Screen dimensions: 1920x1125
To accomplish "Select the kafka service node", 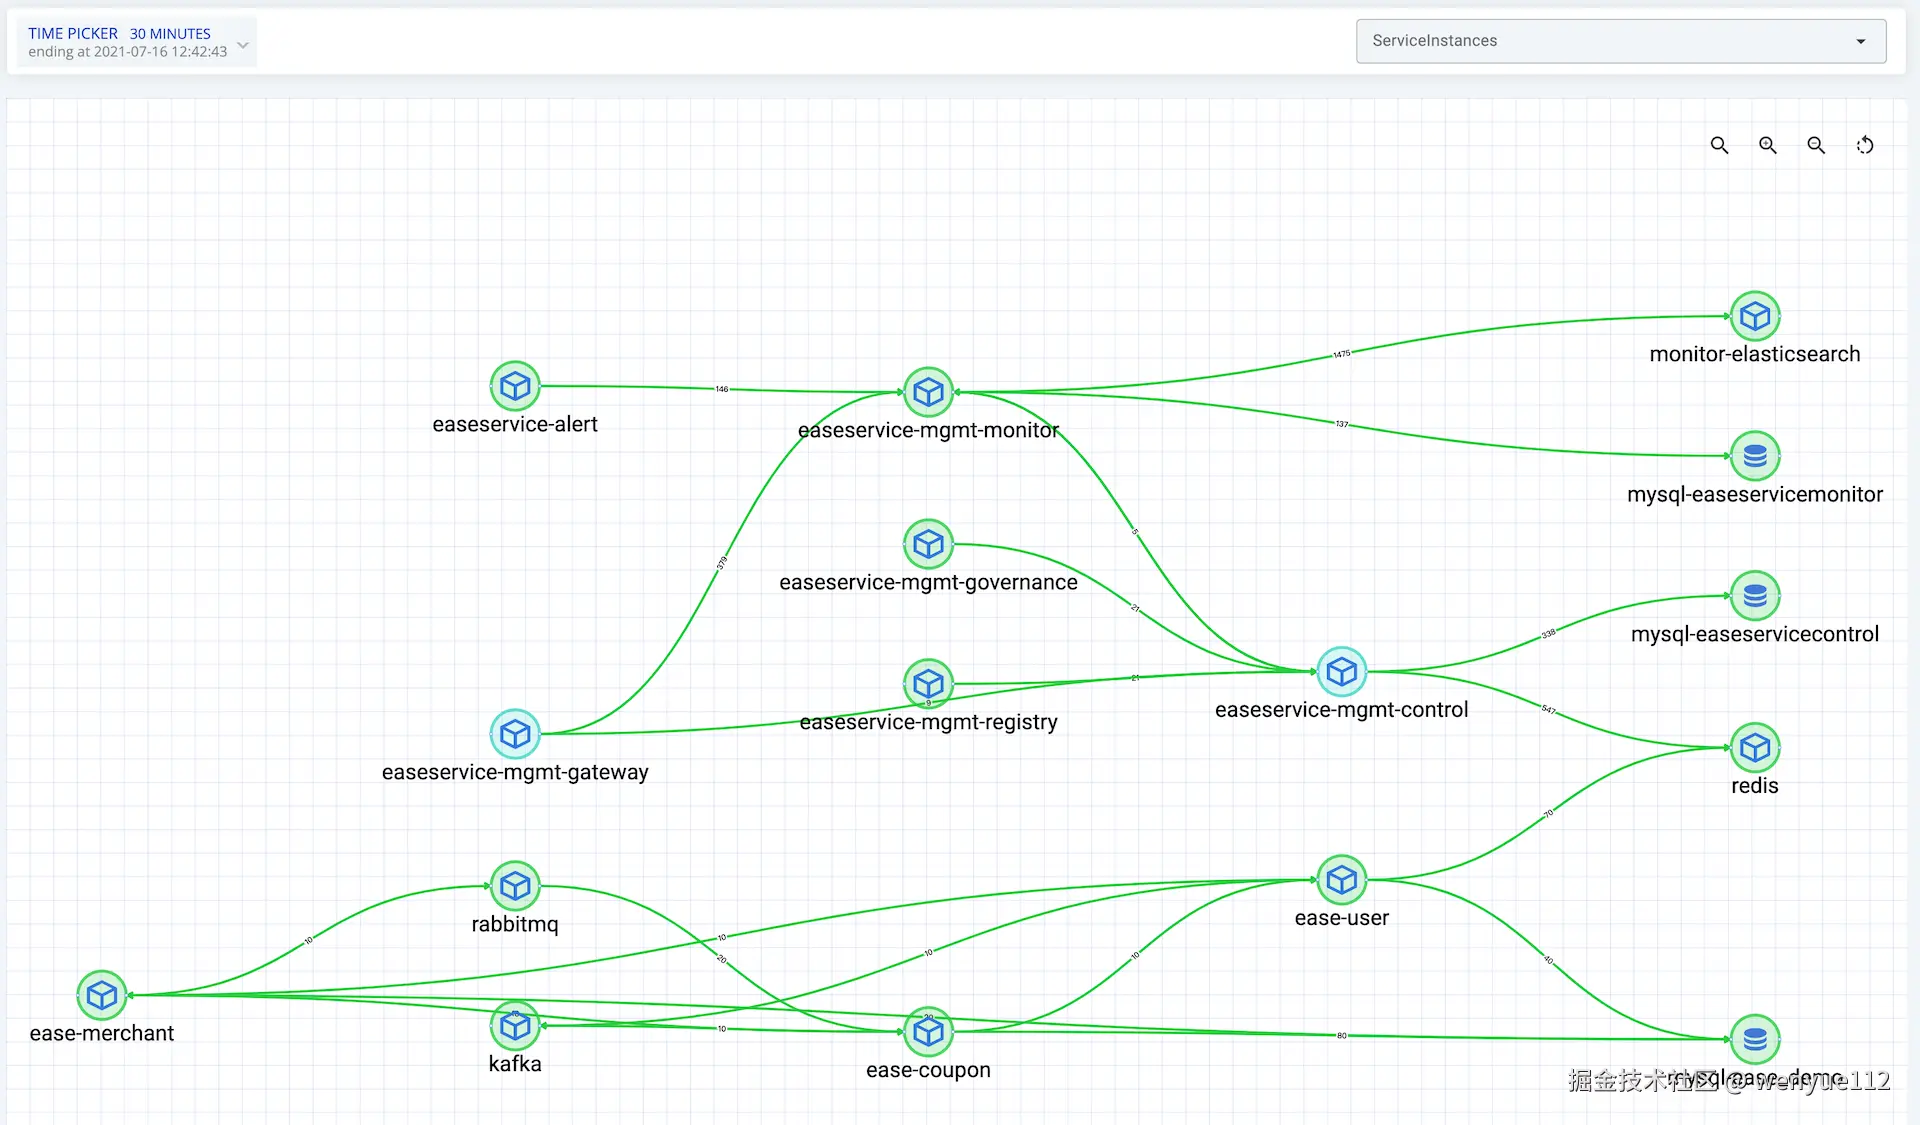I will coord(515,1025).
